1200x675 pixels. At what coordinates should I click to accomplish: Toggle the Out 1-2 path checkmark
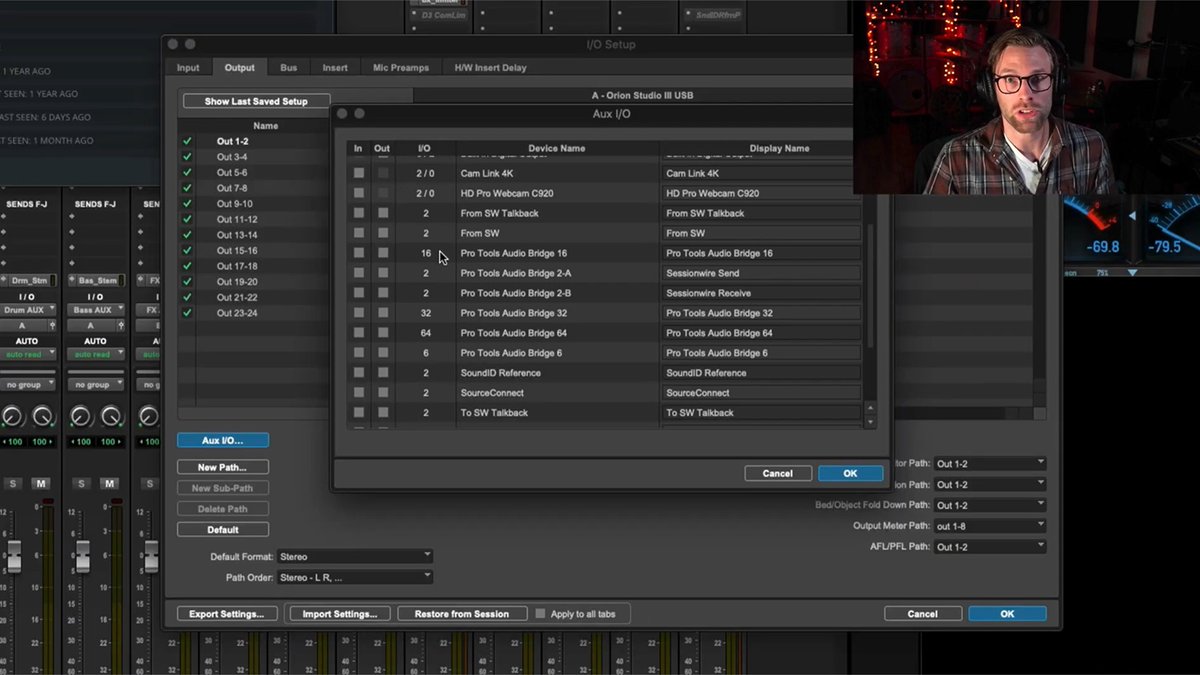coord(187,142)
